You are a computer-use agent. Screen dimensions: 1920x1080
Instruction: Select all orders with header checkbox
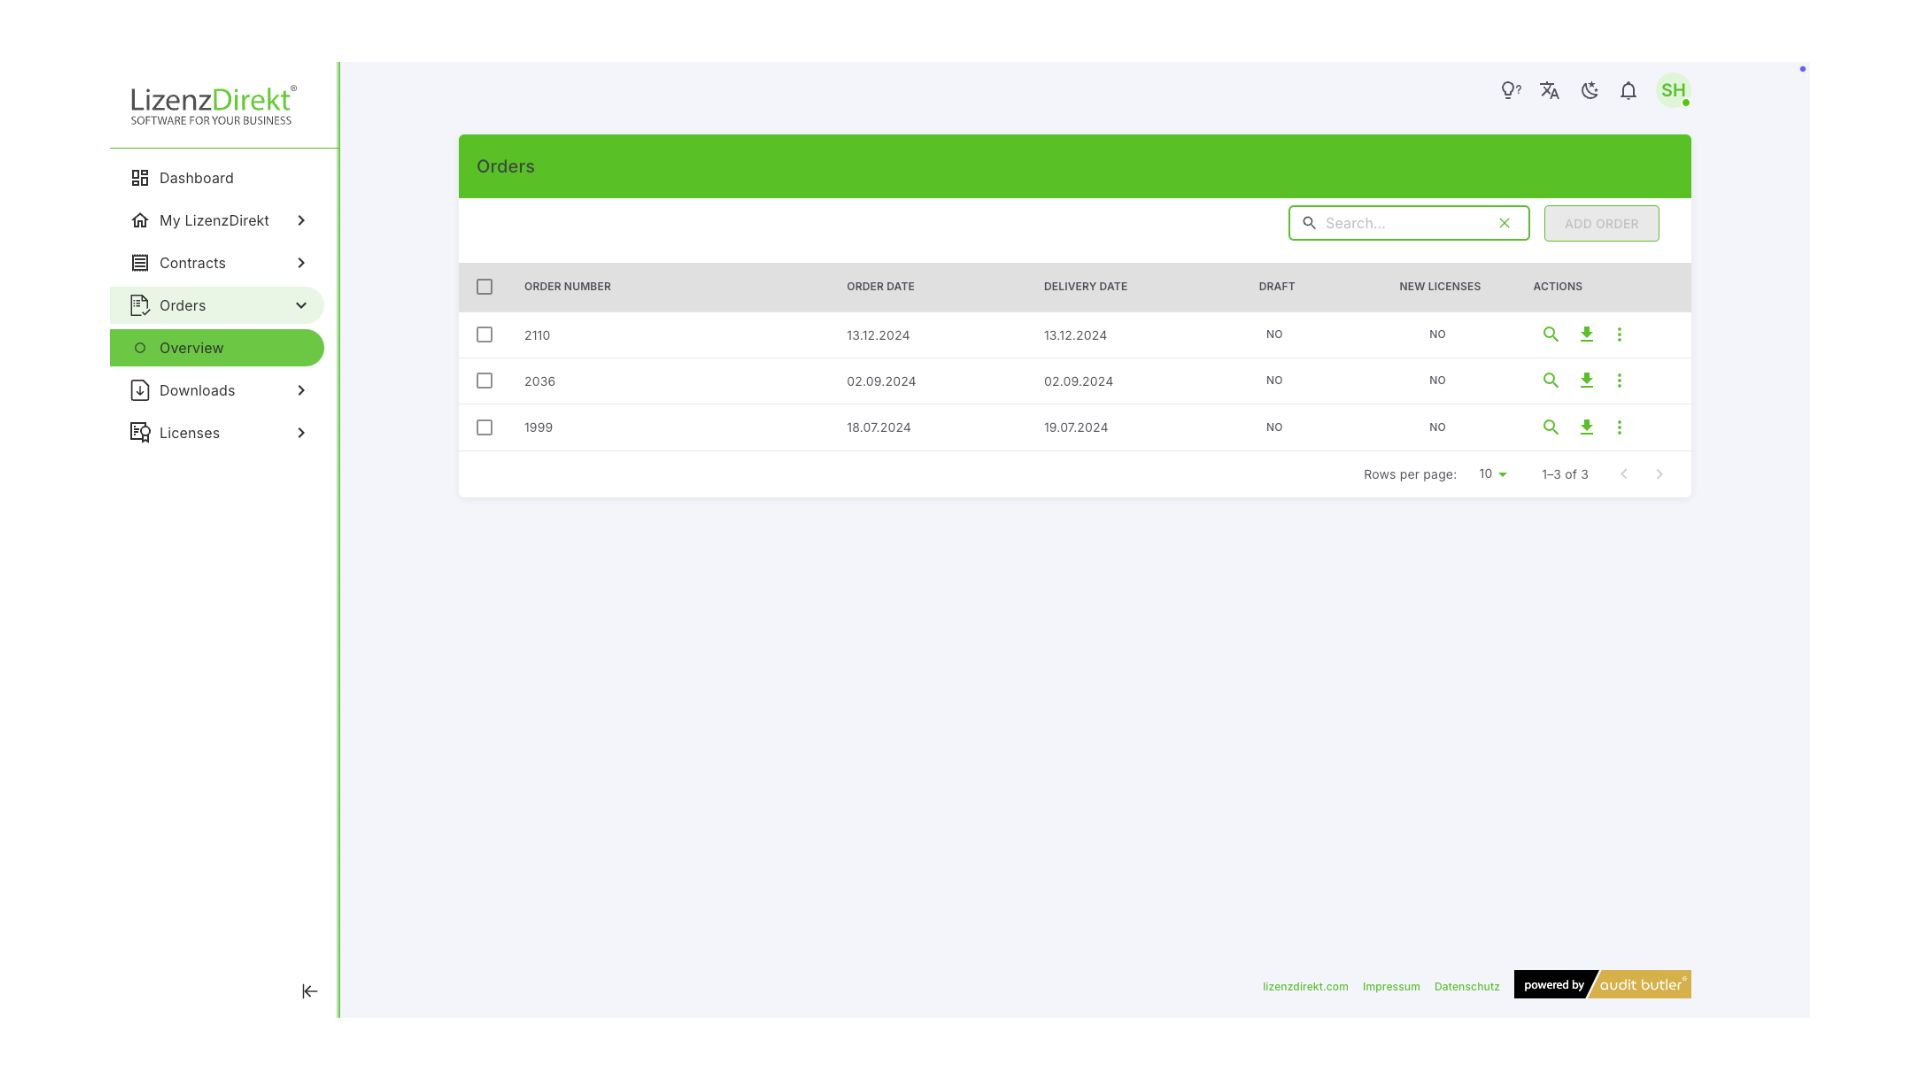484,287
